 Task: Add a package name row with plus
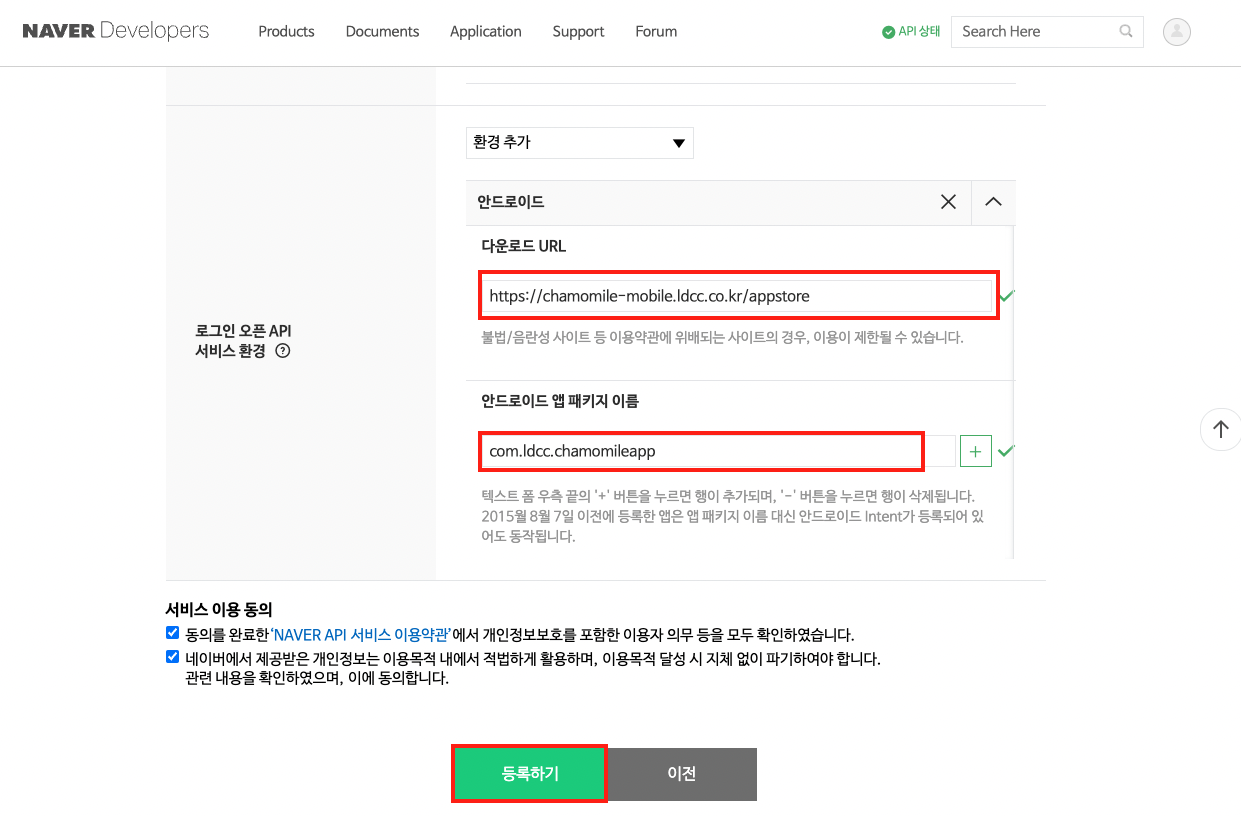tap(975, 451)
